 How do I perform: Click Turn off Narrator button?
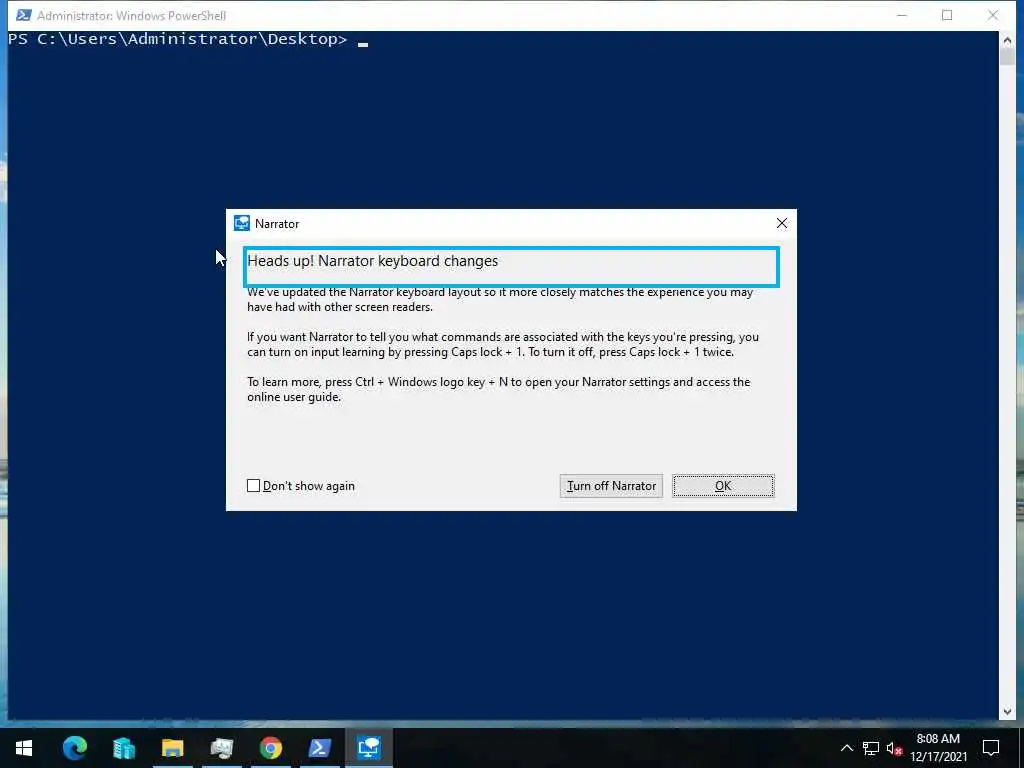tap(611, 486)
